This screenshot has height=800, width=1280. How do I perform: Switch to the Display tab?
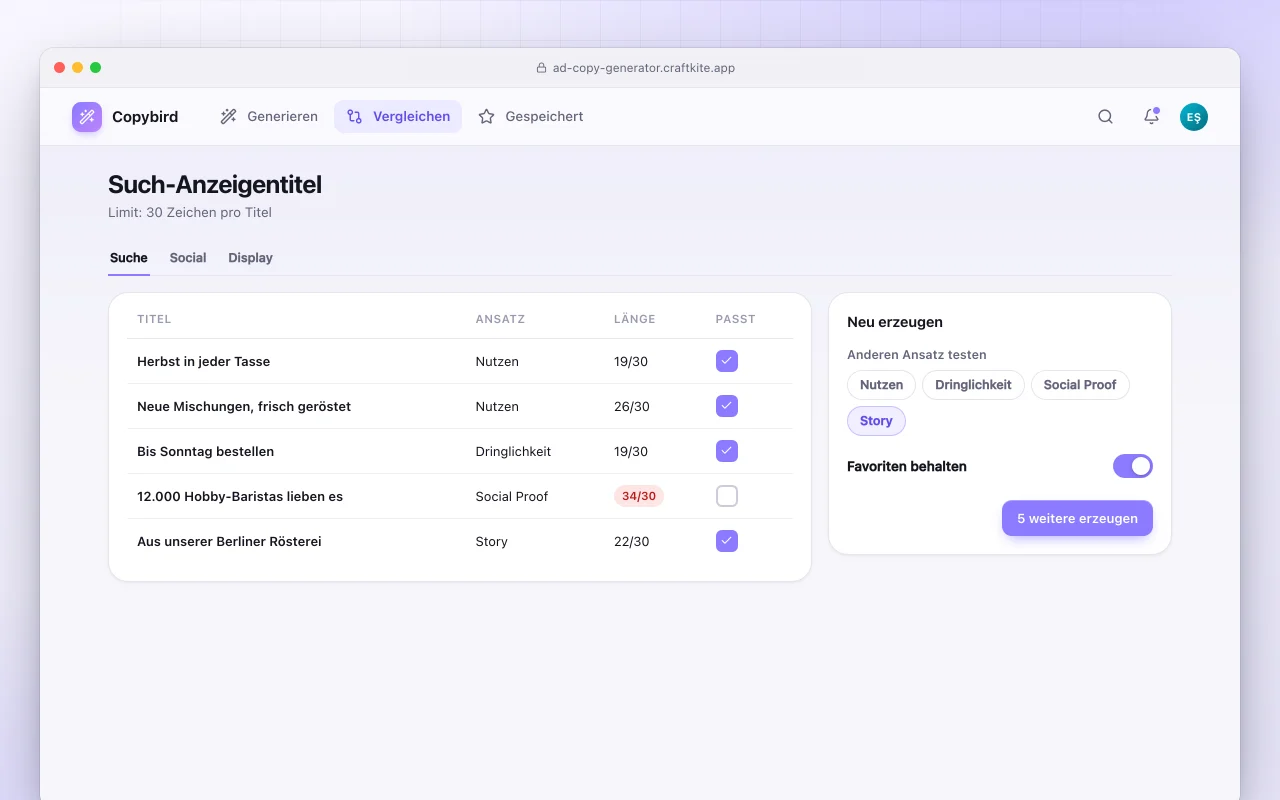250,258
